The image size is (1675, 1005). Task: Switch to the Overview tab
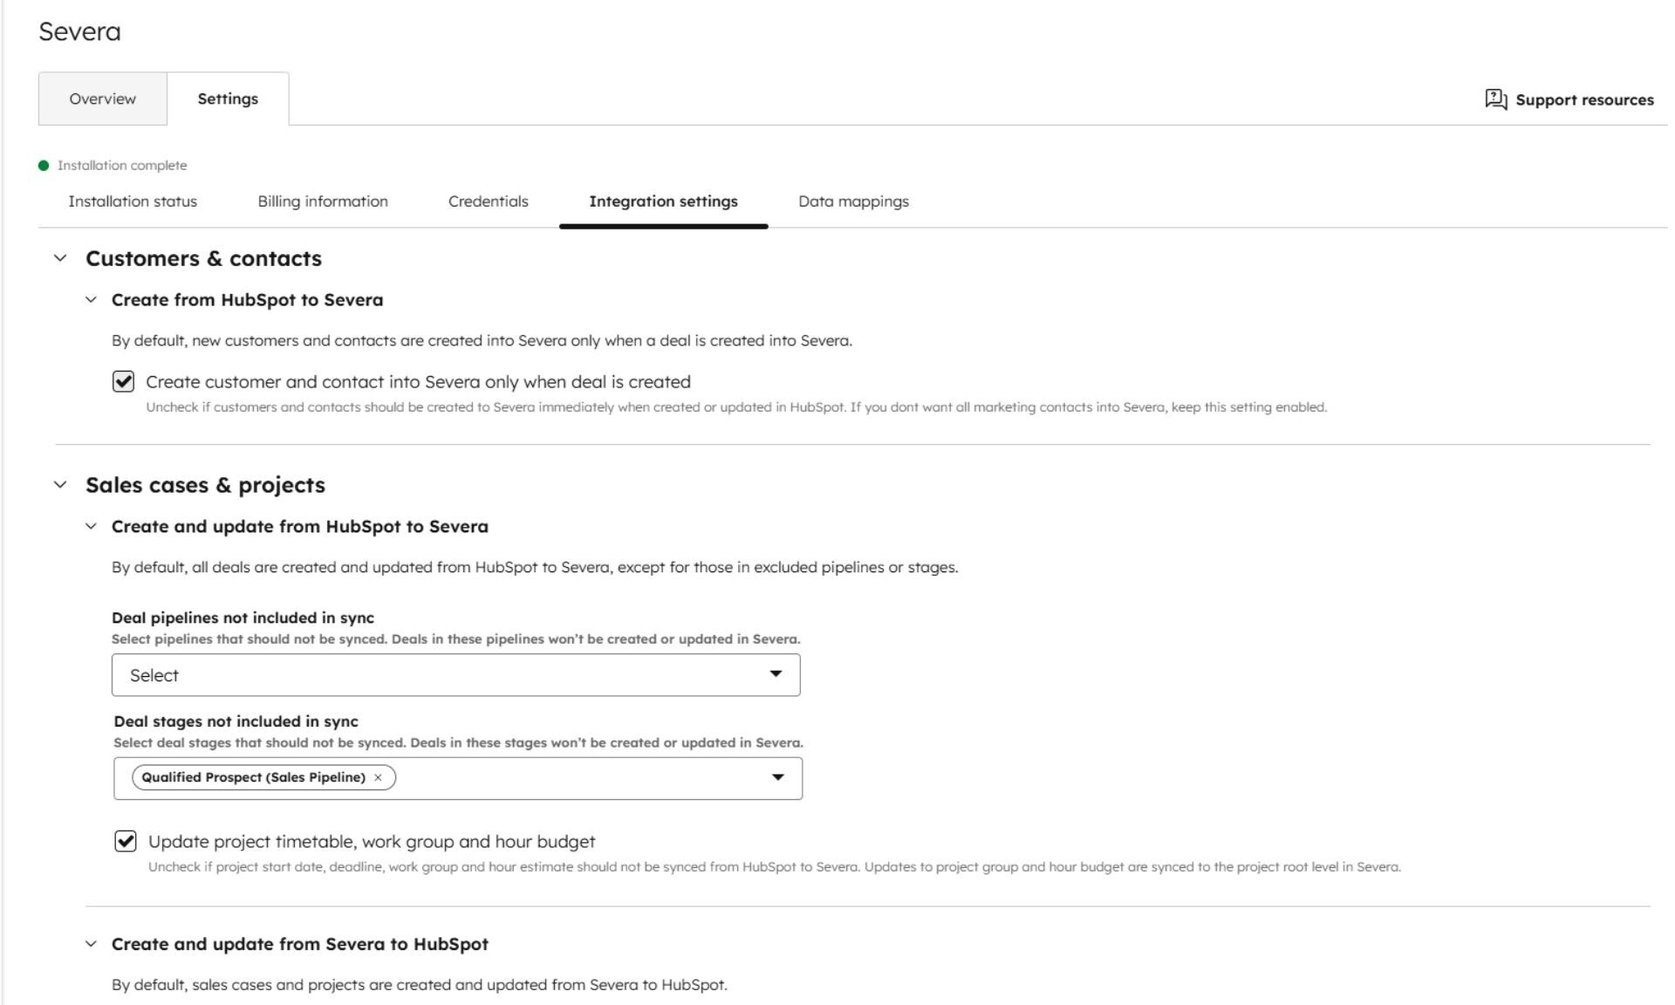pyautogui.click(x=103, y=99)
